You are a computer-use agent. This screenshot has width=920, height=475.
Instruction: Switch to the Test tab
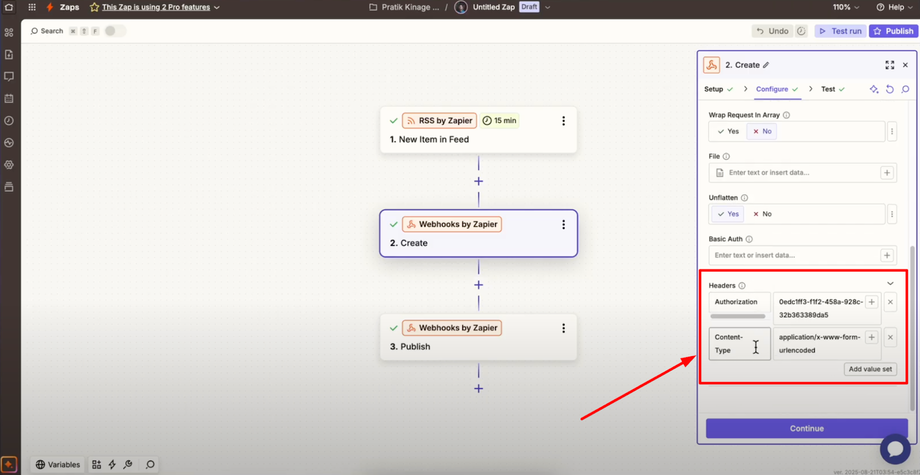point(833,89)
